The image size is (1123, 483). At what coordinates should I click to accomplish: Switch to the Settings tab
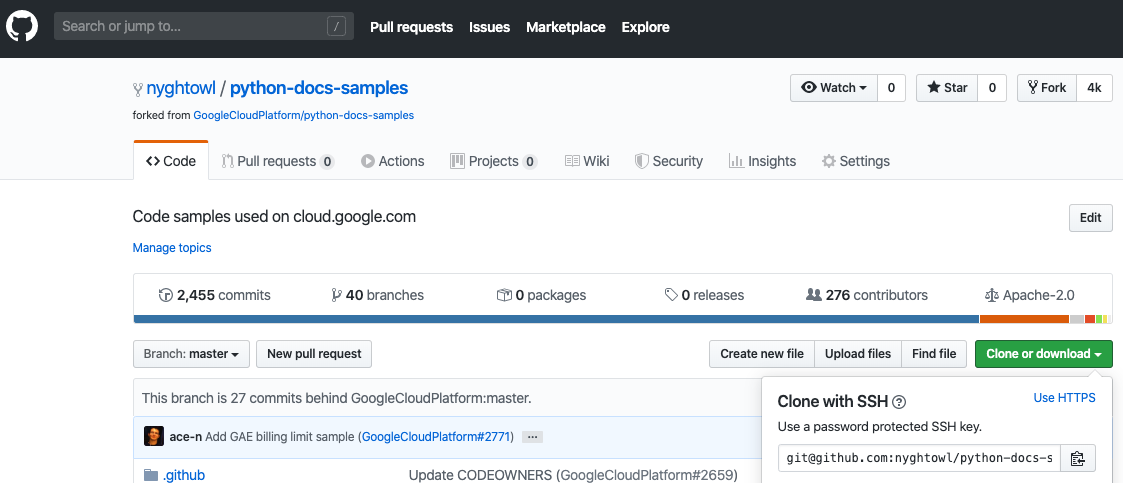click(856, 161)
